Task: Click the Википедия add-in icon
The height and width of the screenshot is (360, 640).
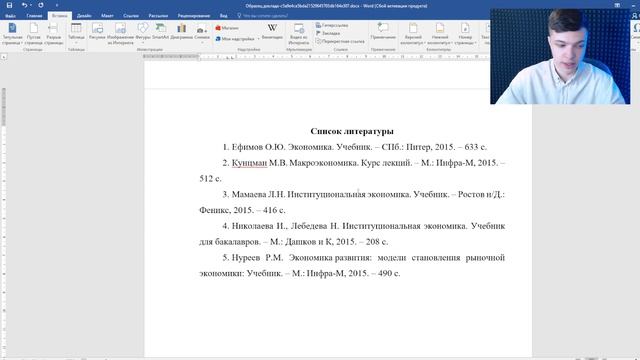Action: click(272, 32)
